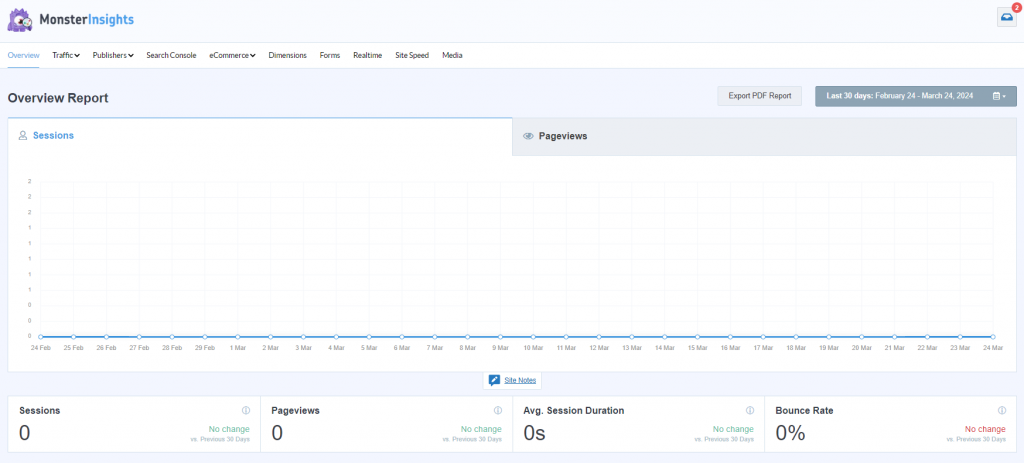Click the Sessions info icon
The image size is (1024, 463).
(x=246, y=410)
